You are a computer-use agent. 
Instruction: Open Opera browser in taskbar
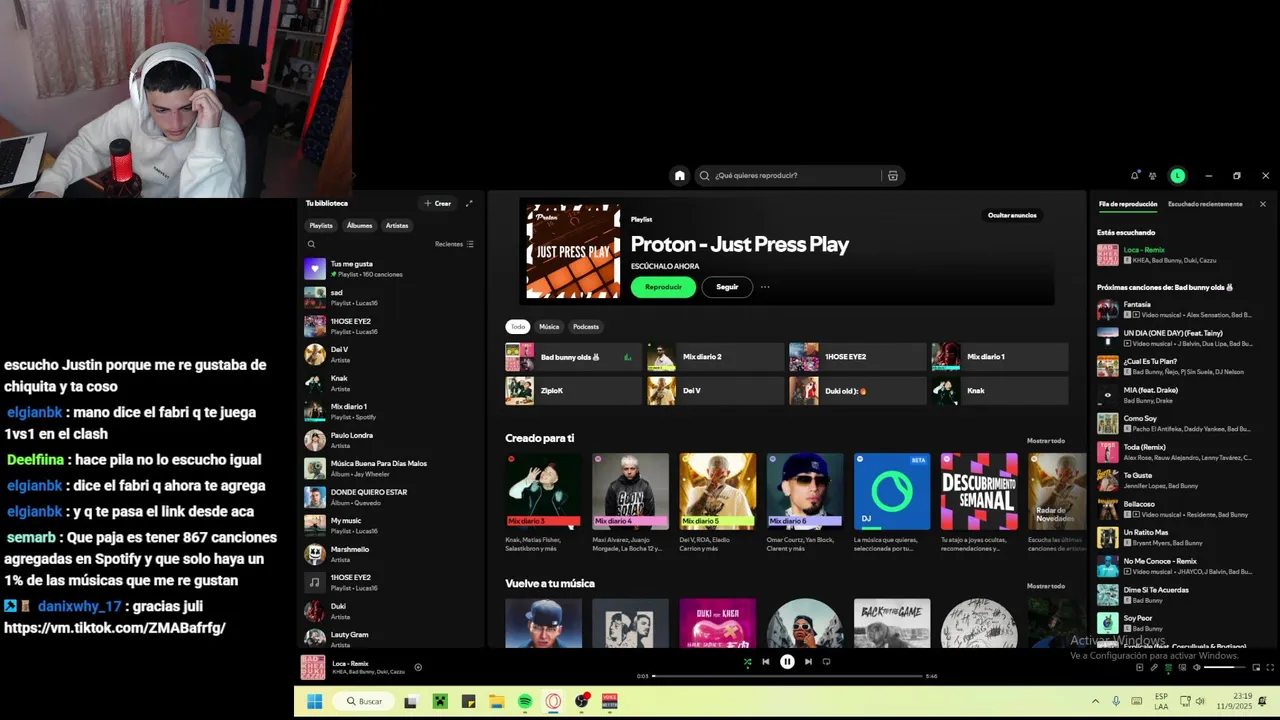[553, 702]
